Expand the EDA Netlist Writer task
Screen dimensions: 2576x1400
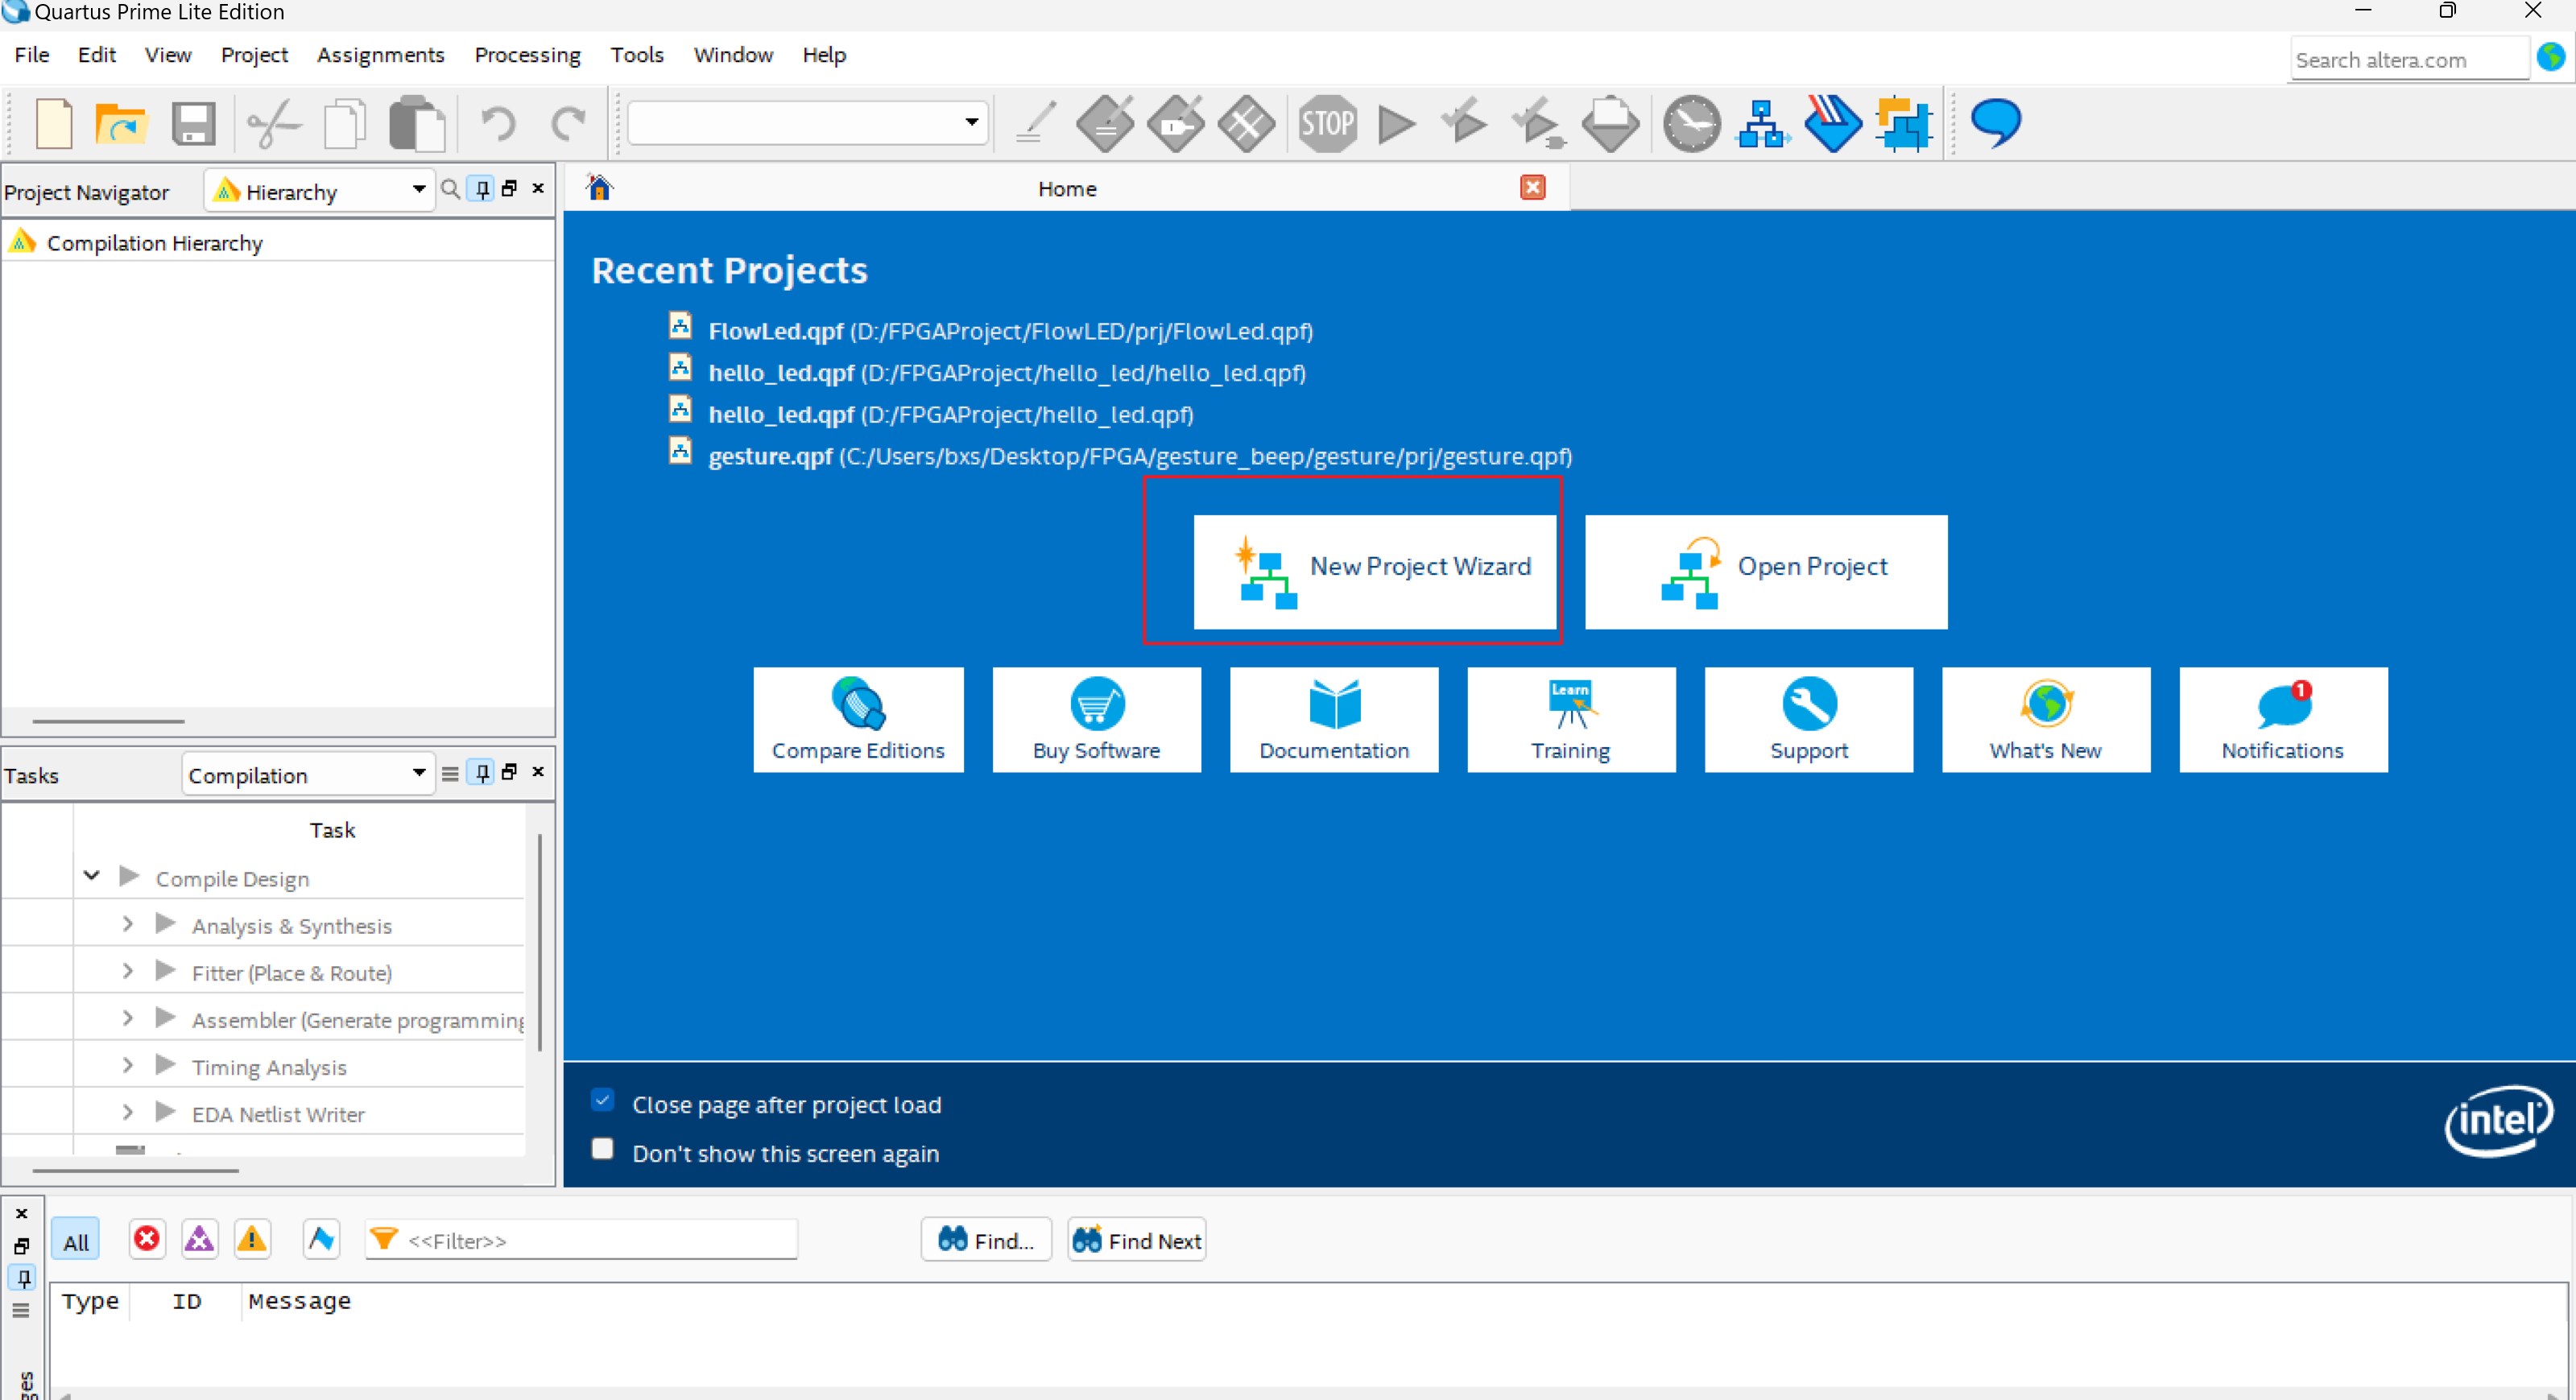[x=128, y=1111]
